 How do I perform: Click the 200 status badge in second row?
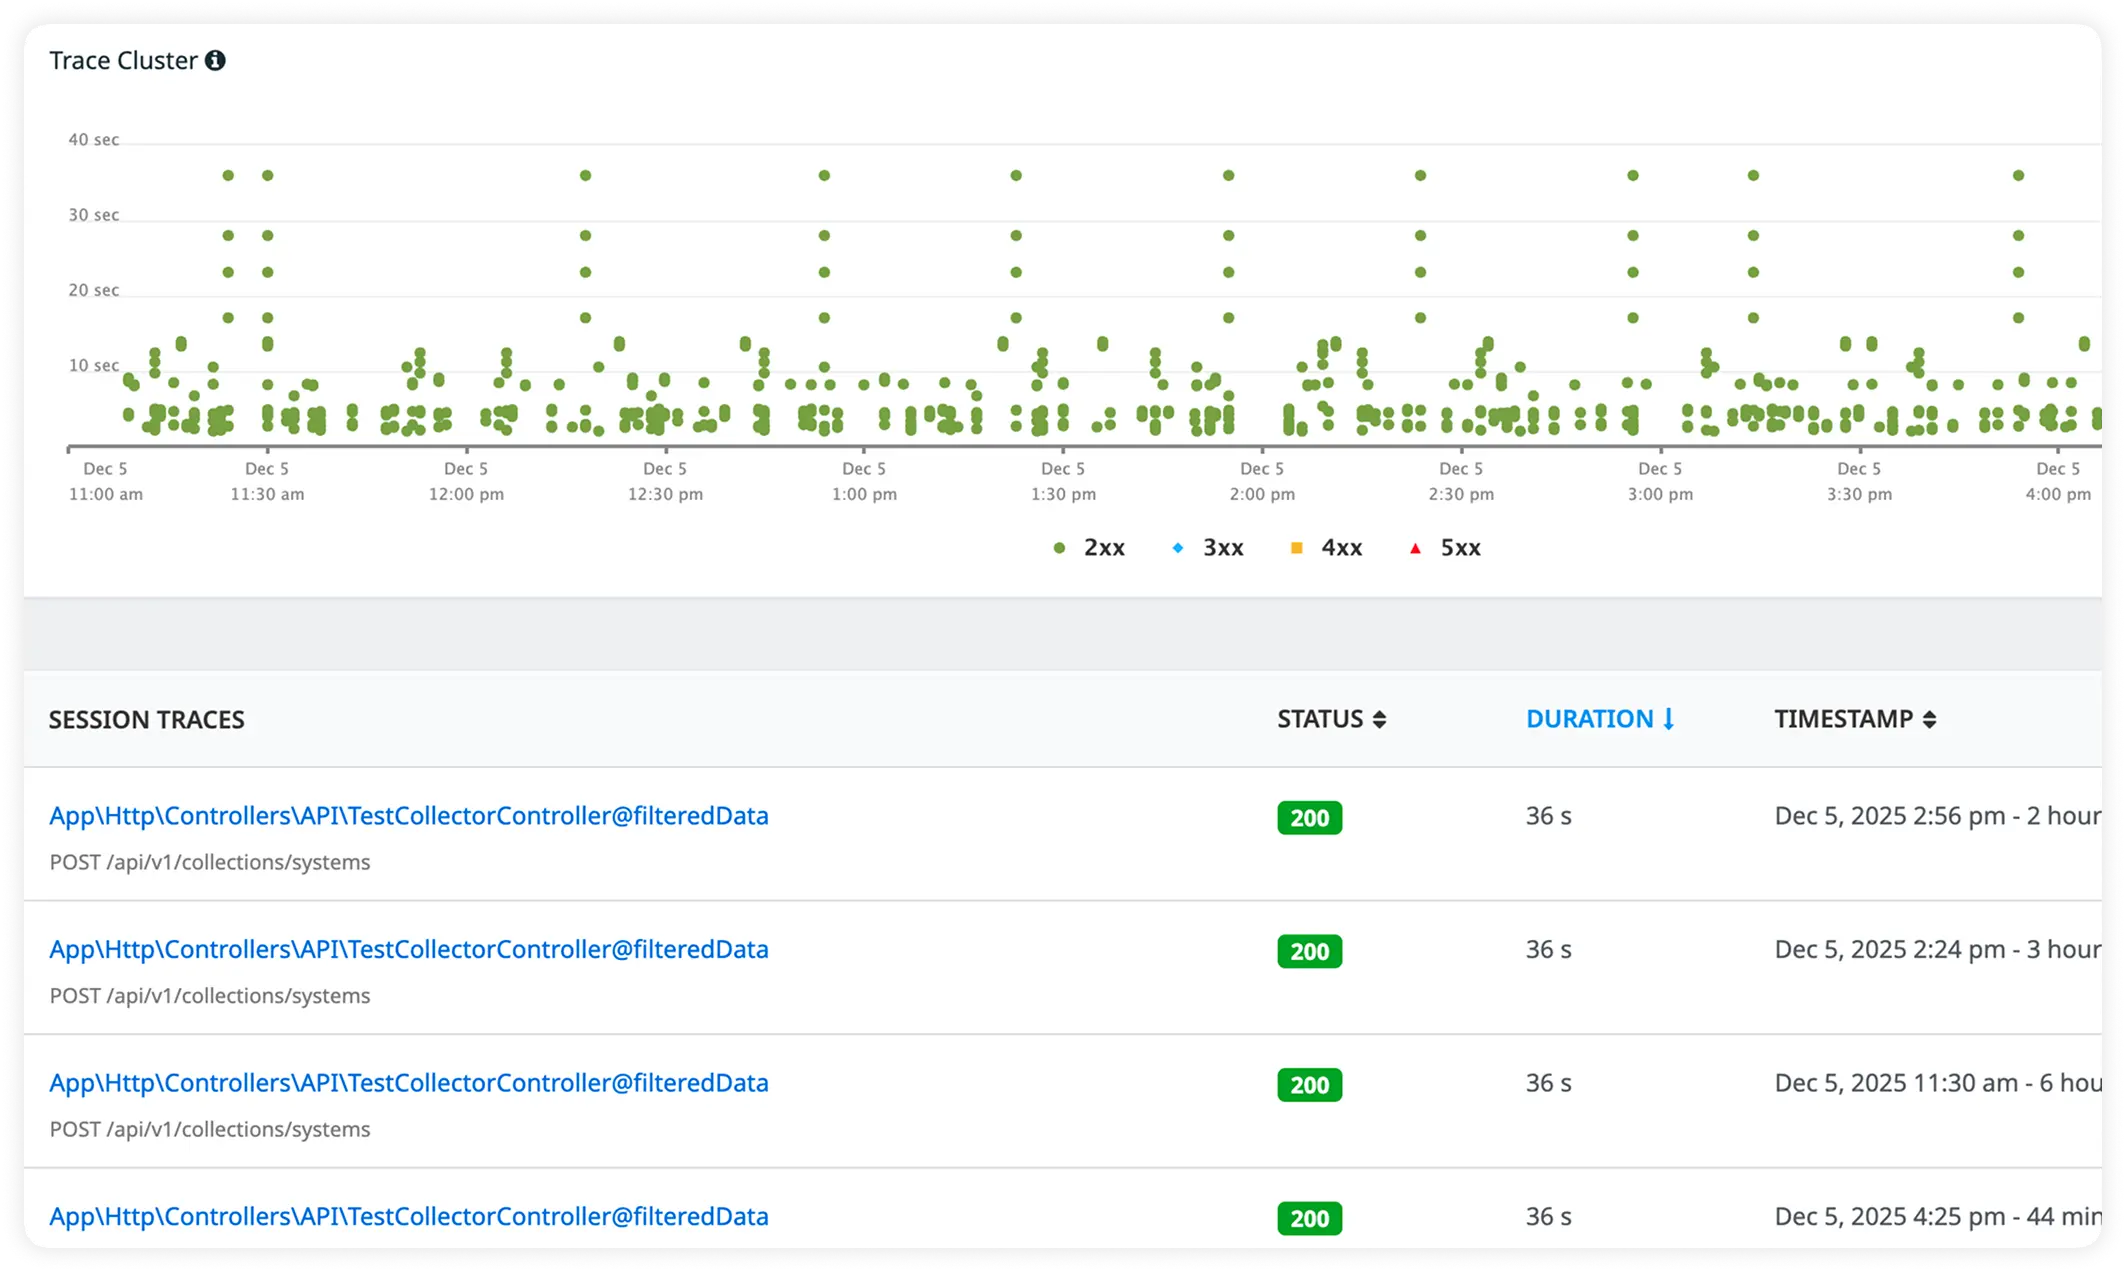click(1309, 952)
